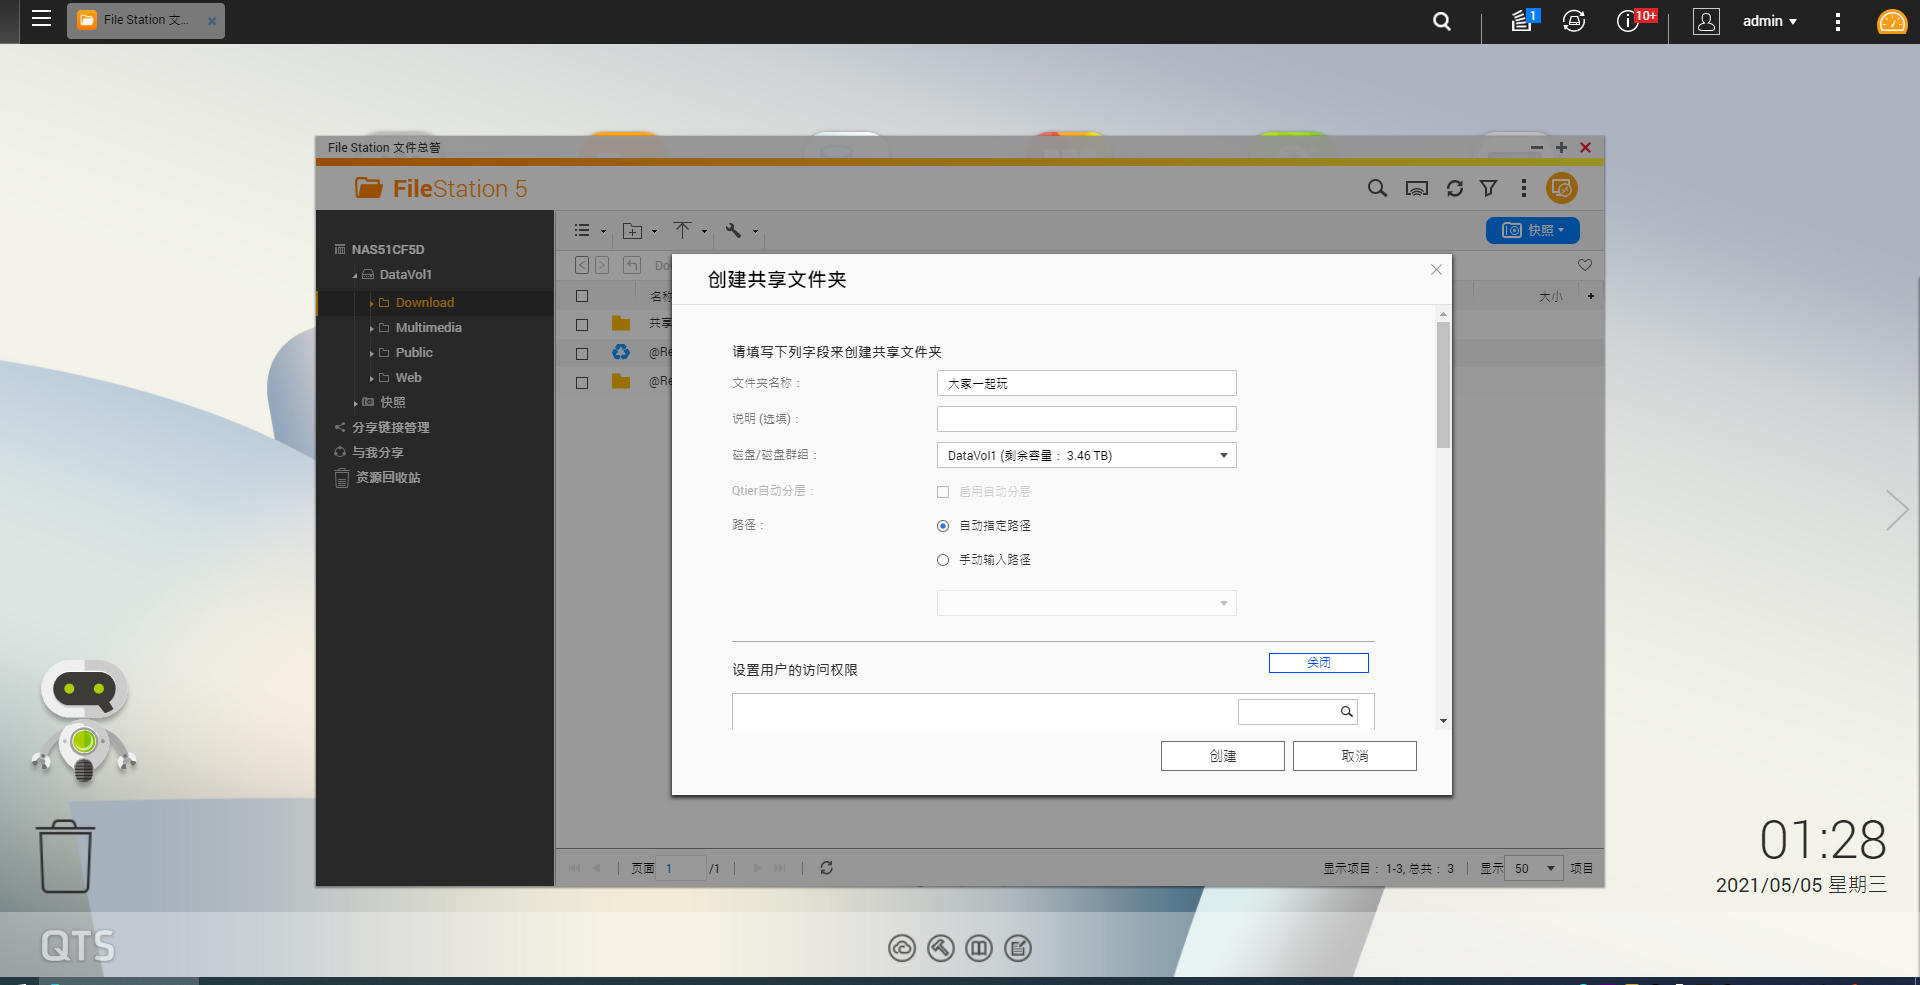The image size is (1920, 985).
Task: Check the first file row checkbox
Action: click(x=582, y=324)
